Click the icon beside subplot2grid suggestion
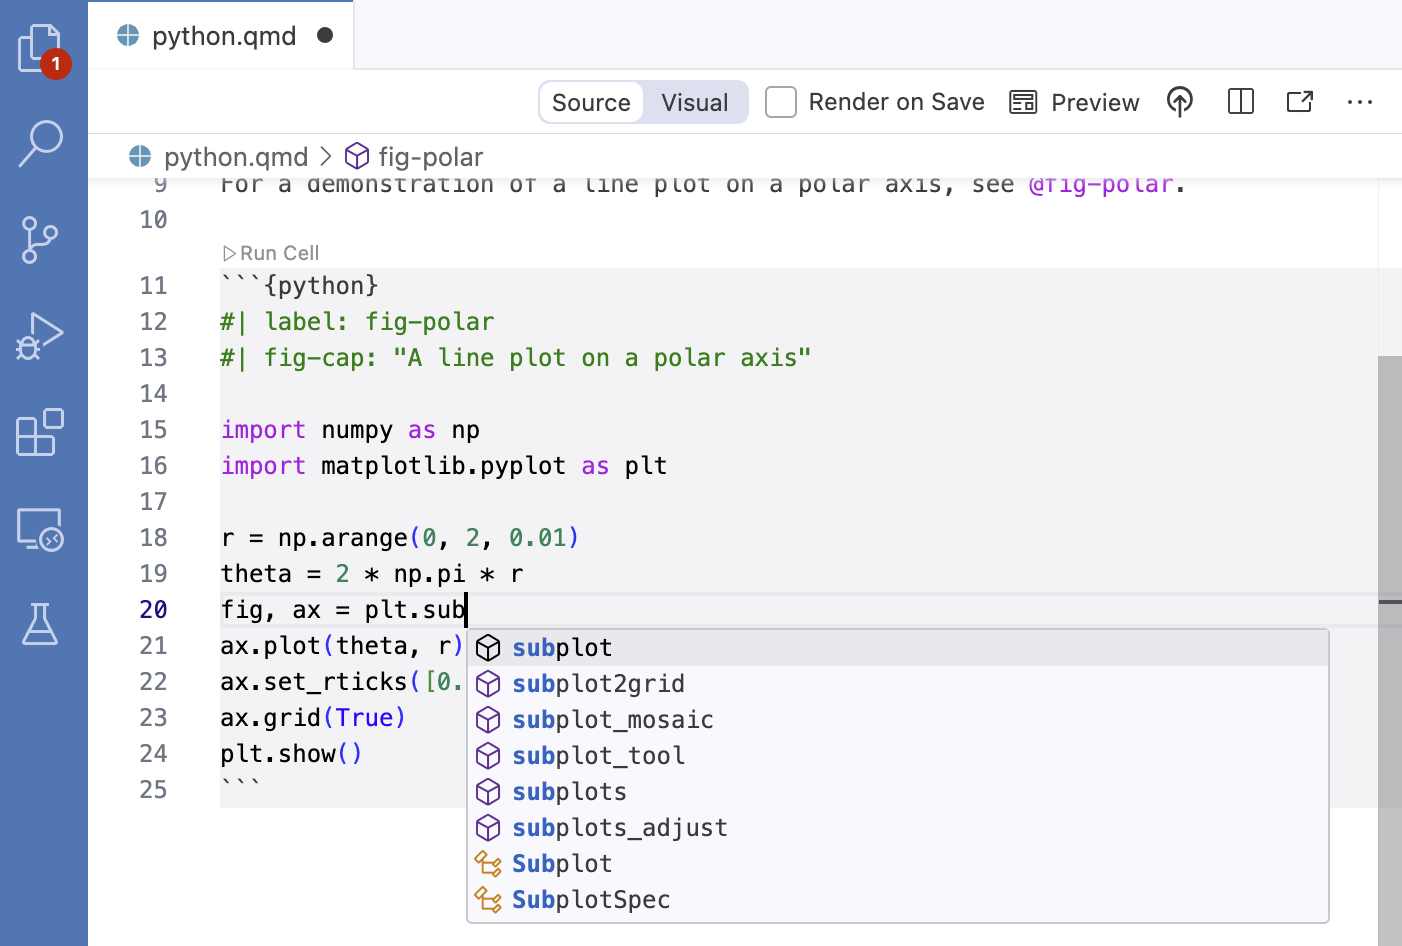This screenshot has width=1402, height=946. (x=488, y=684)
